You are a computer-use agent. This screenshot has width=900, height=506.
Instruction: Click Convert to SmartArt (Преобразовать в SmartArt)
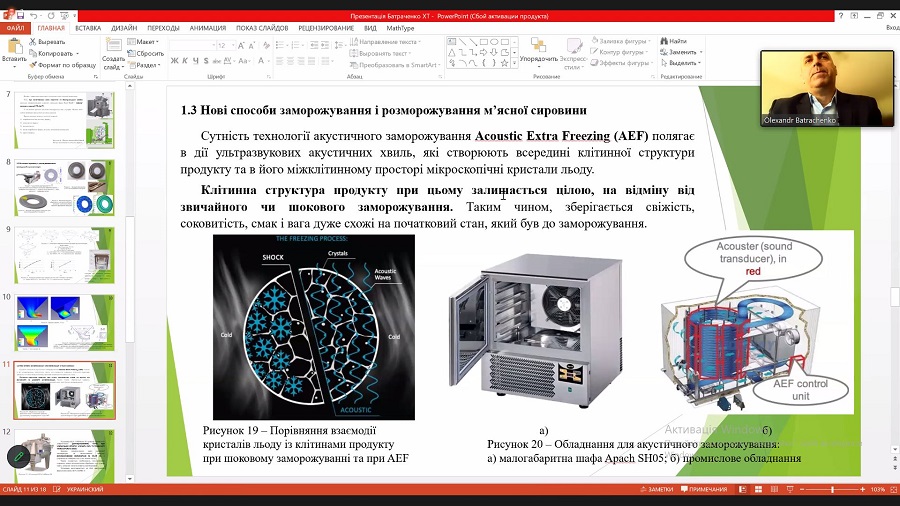tap(395, 65)
